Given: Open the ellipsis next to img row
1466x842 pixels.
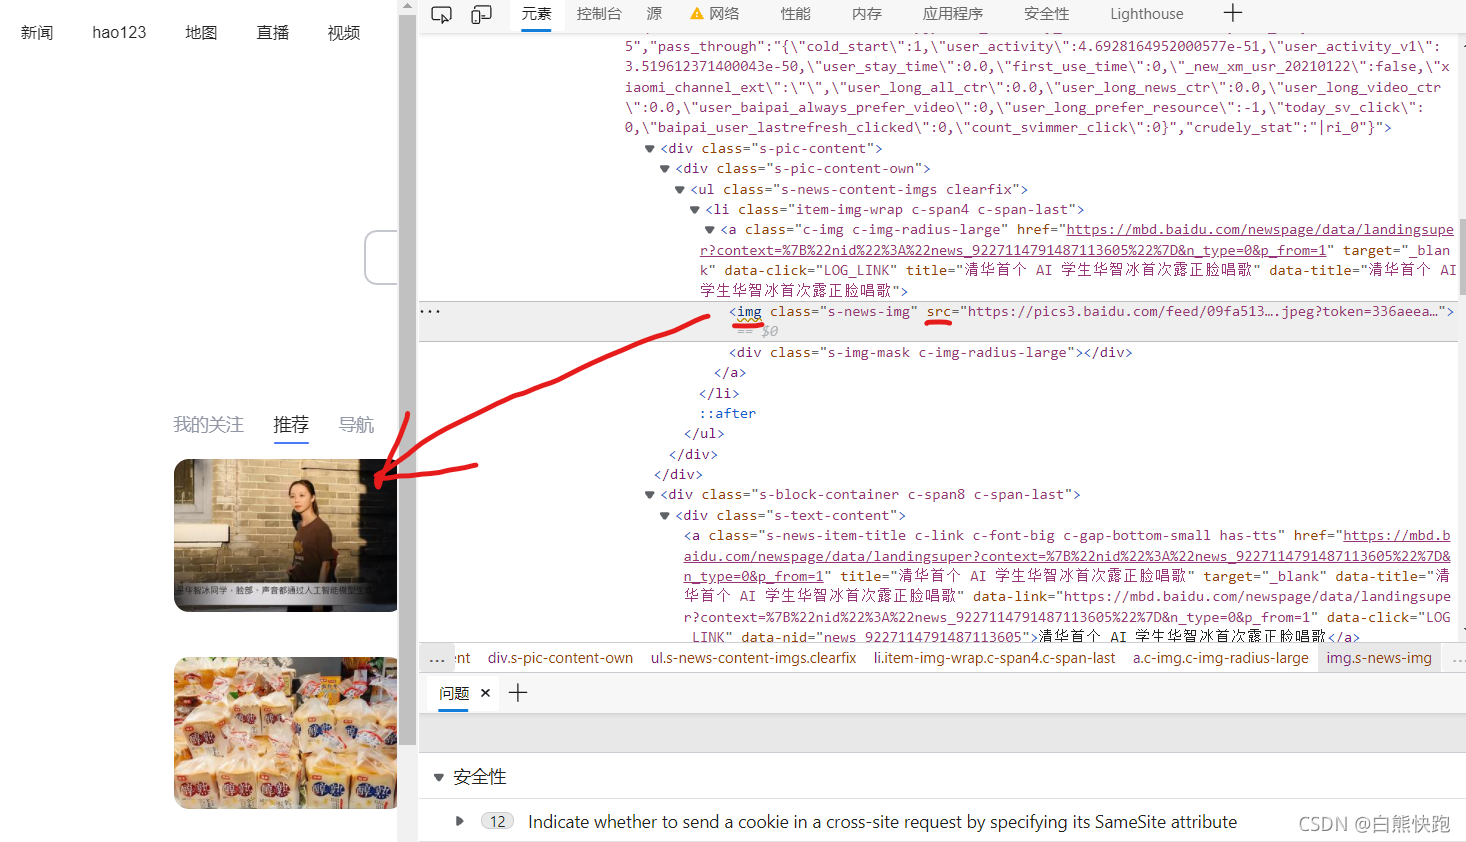Looking at the screenshot, I should (x=430, y=311).
